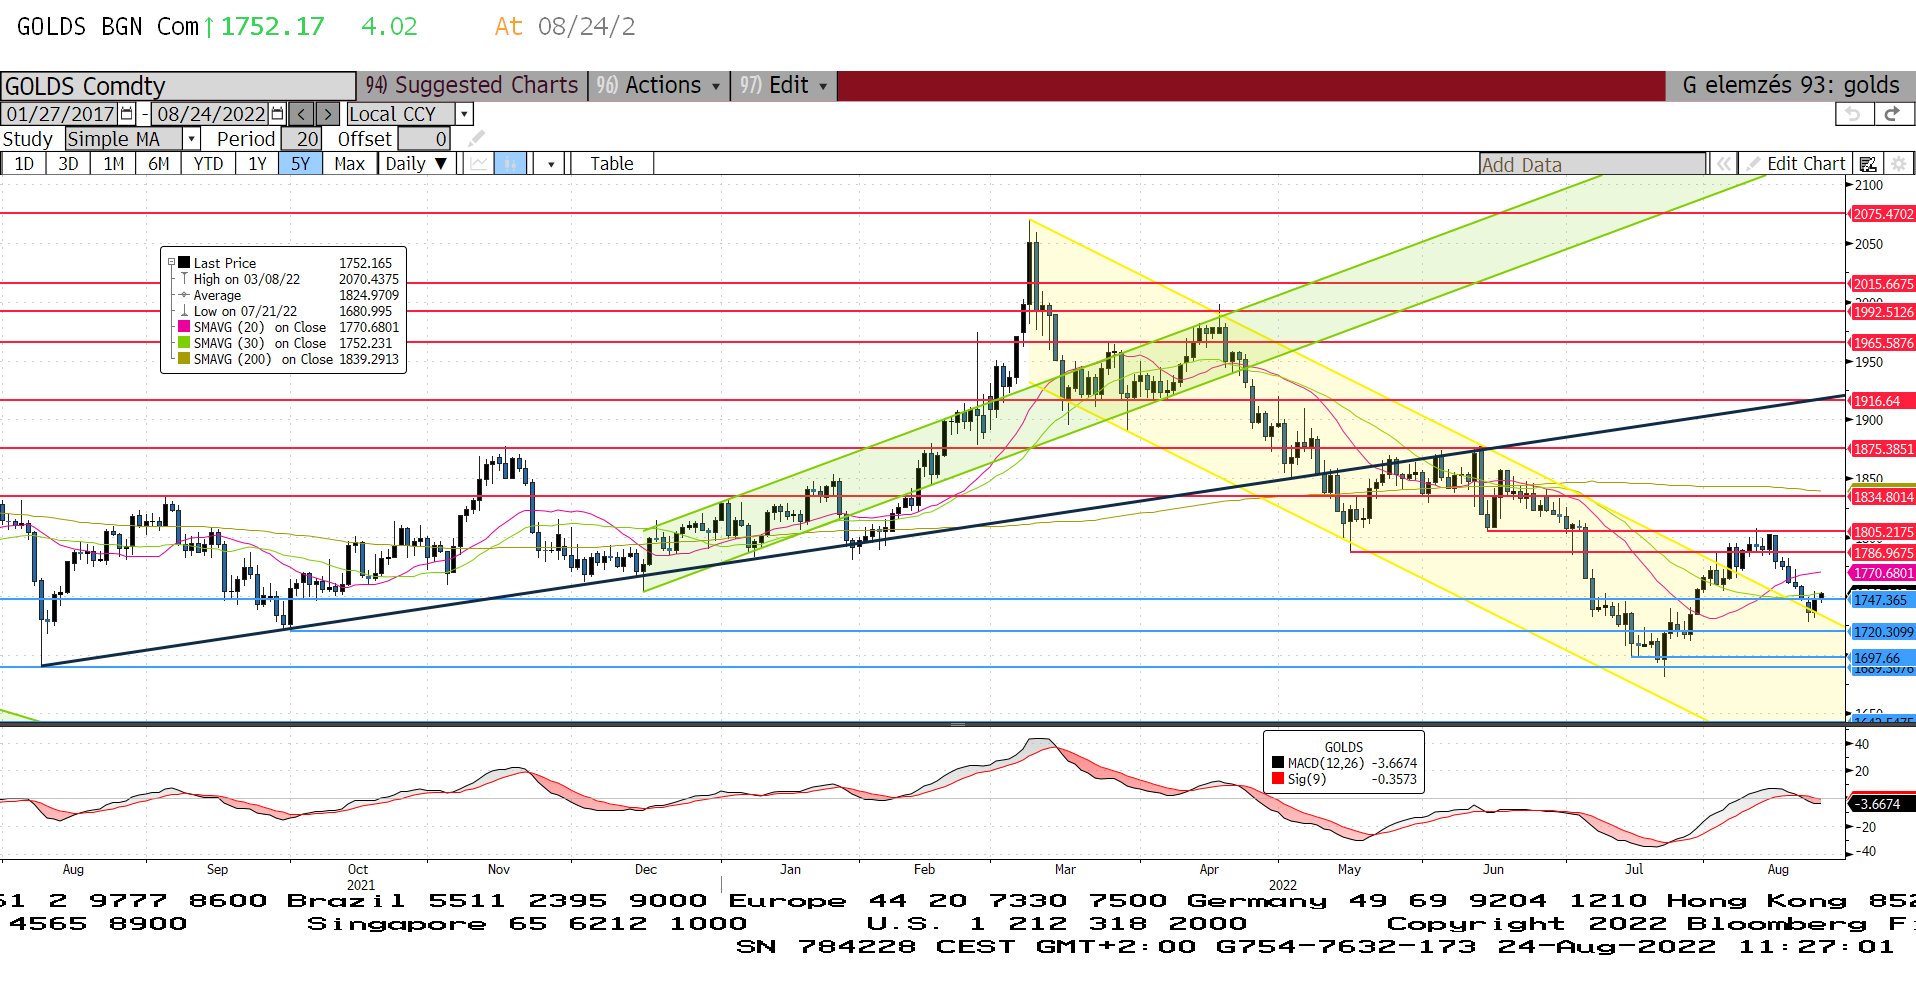
Task: Click the 1770.6801 moving average label
Action: pyautogui.click(x=1883, y=573)
